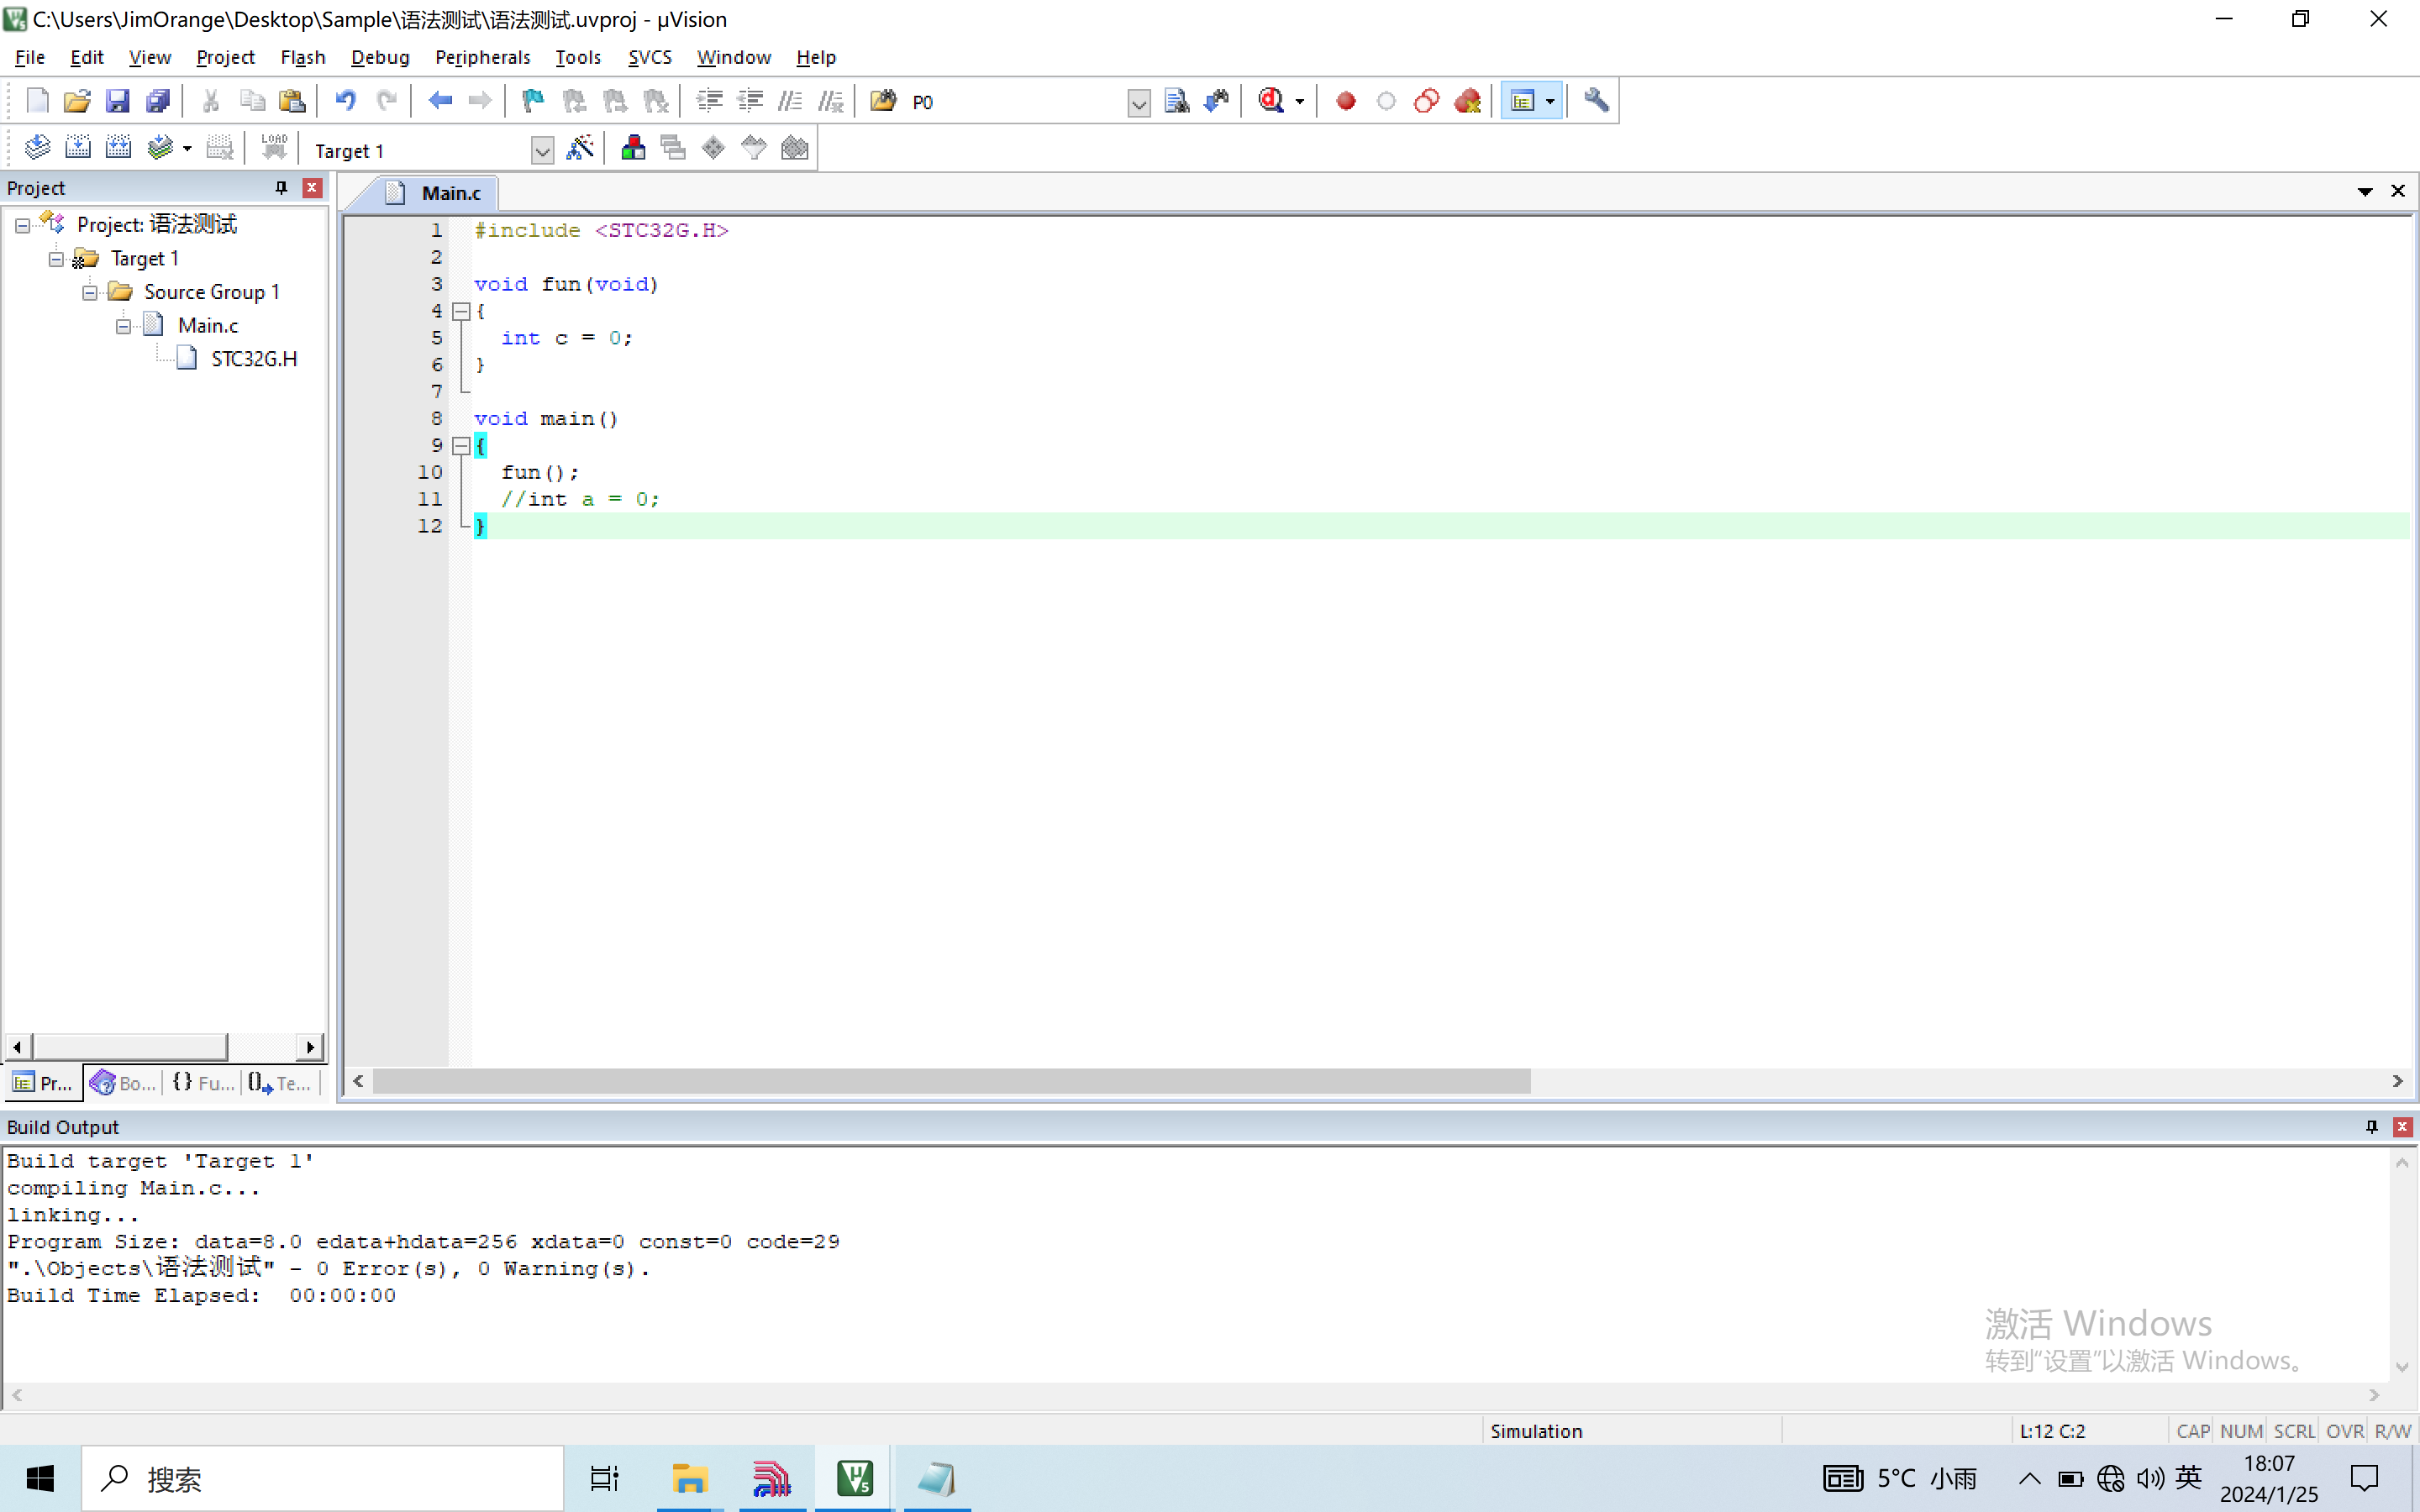Insert or remove bookmark with flag icon

533,101
